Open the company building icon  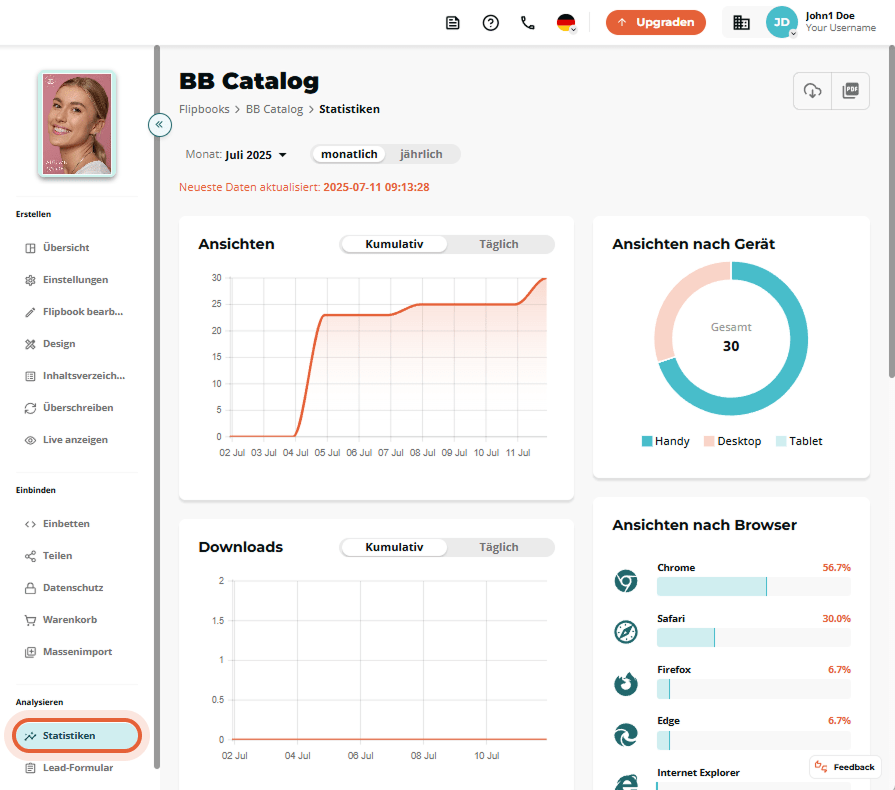pyautogui.click(x=741, y=23)
